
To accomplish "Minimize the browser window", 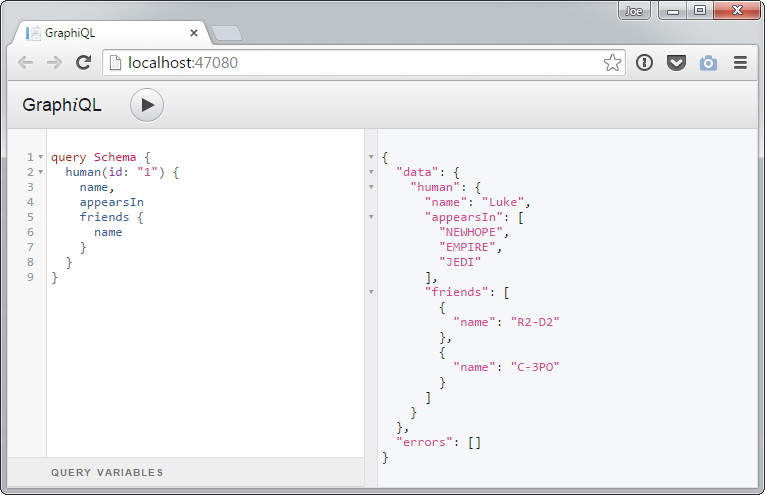I will pos(673,11).
